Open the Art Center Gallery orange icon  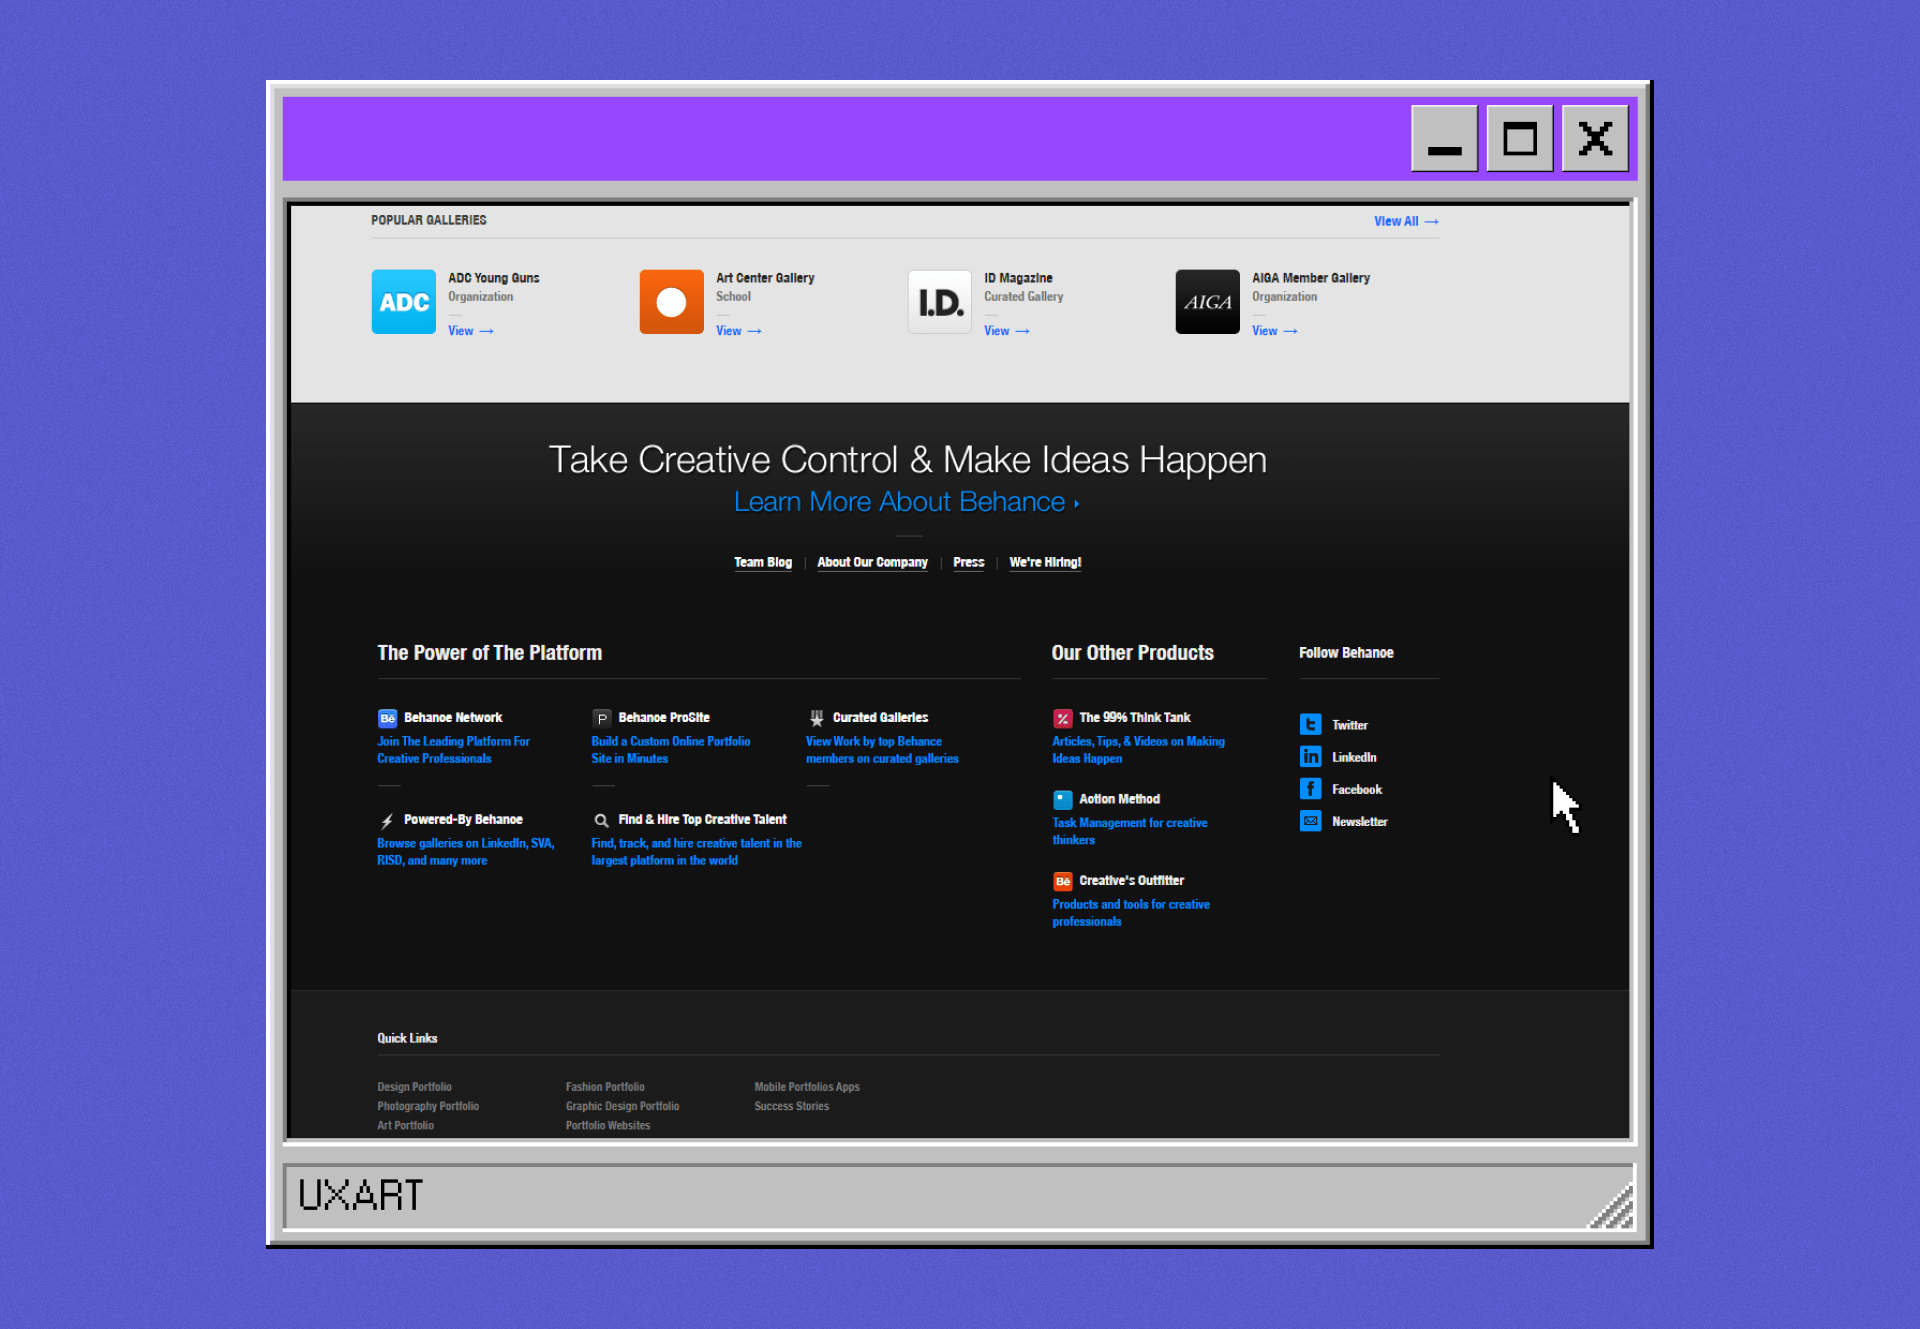[x=671, y=302]
